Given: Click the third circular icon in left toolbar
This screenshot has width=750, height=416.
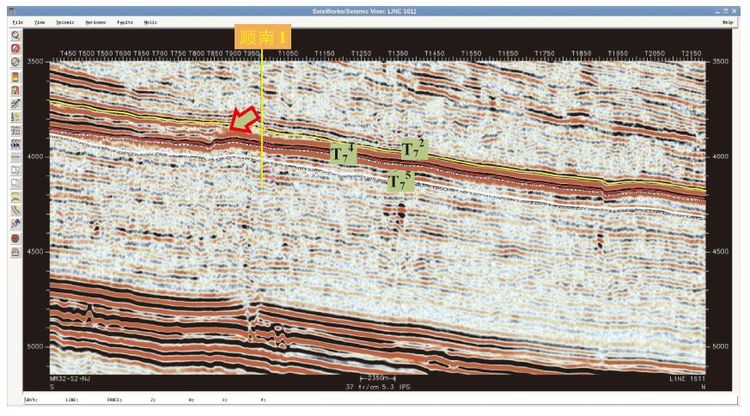Looking at the screenshot, I should coord(16,62).
